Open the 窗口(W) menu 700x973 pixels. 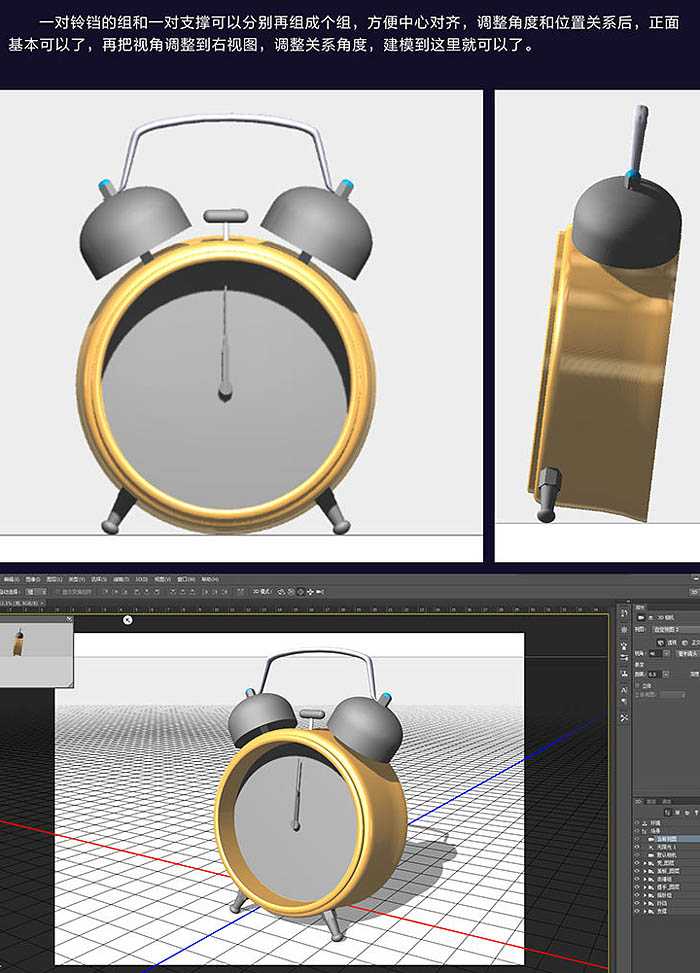click(185, 579)
